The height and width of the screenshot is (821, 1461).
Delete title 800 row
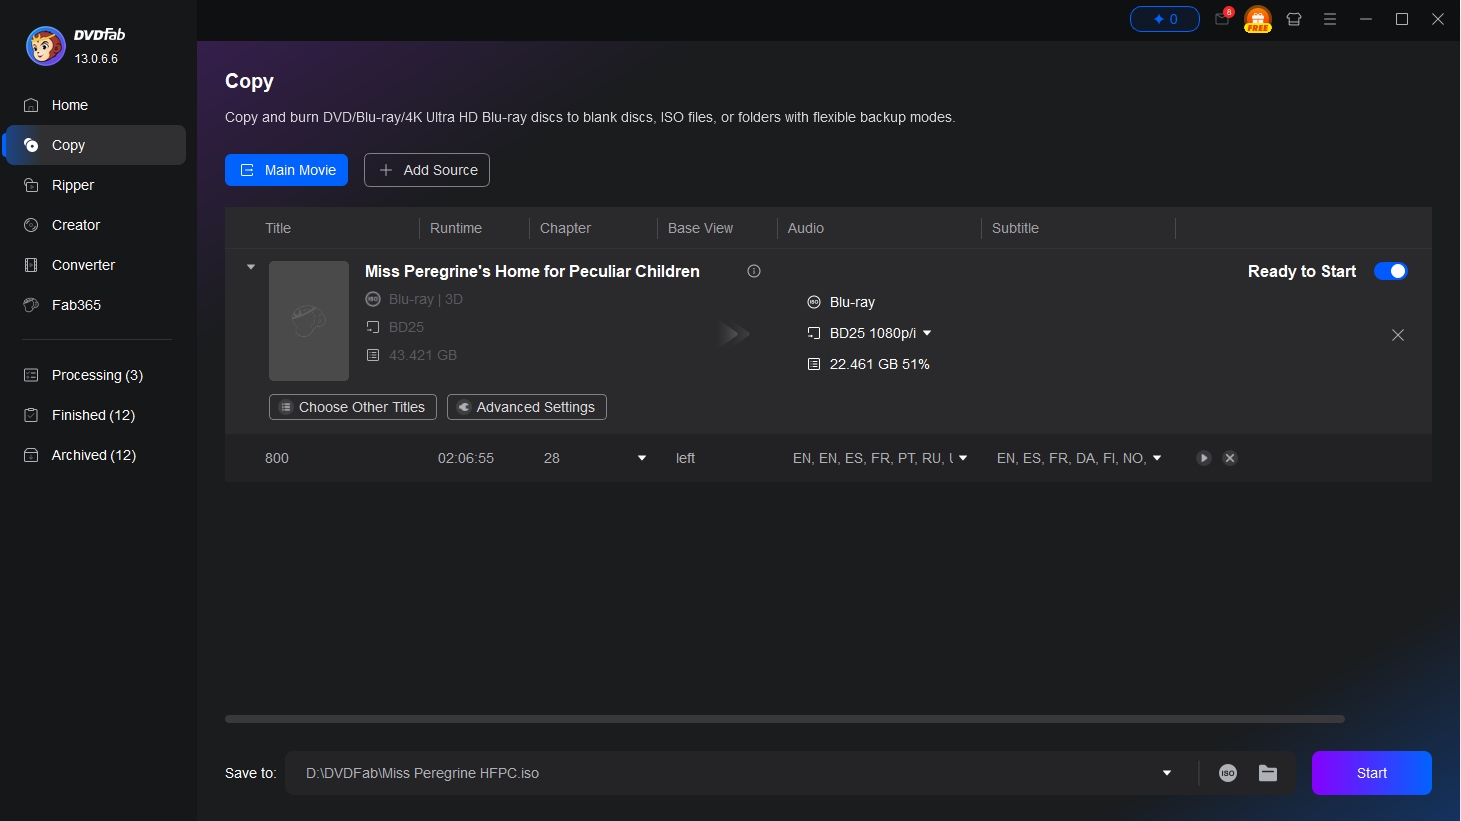coord(1230,458)
